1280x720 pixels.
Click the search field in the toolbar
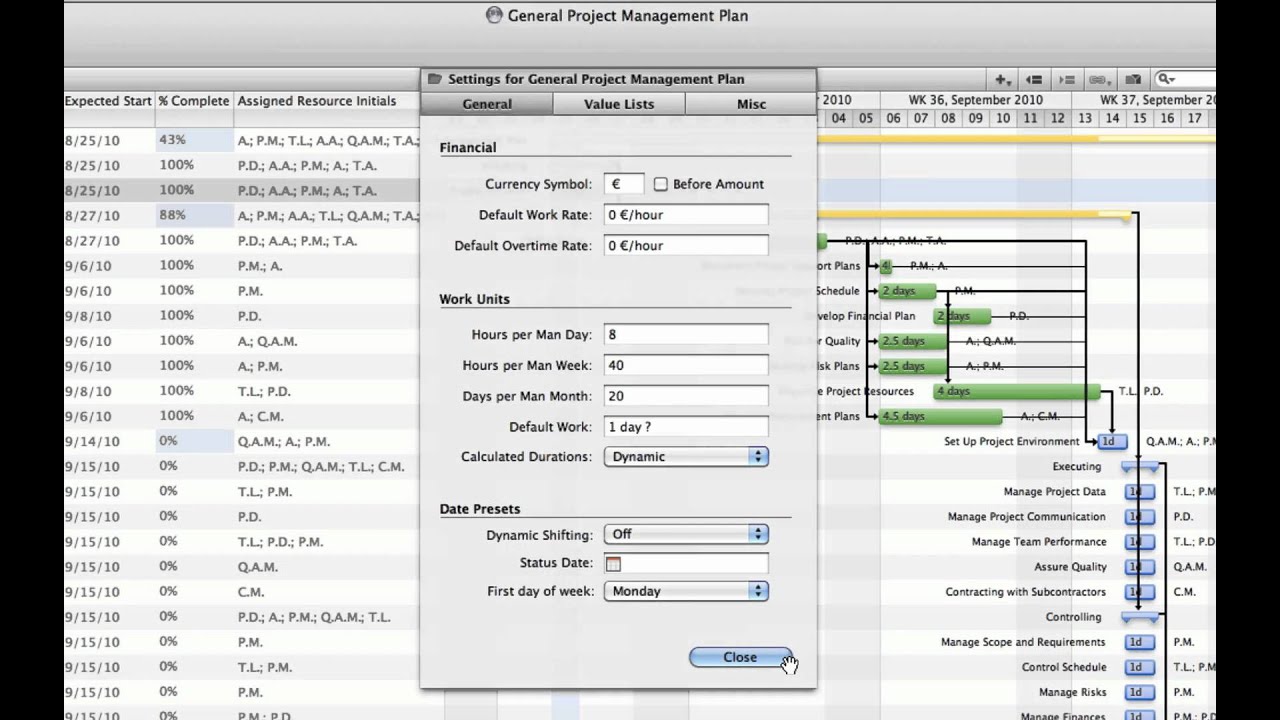(x=1185, y=79)
